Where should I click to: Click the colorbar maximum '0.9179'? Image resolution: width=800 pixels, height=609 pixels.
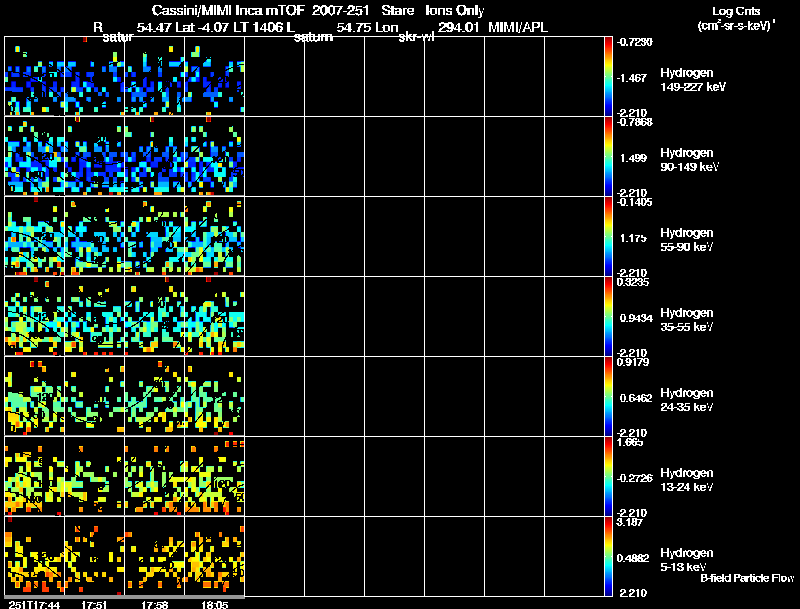point(633,362)
